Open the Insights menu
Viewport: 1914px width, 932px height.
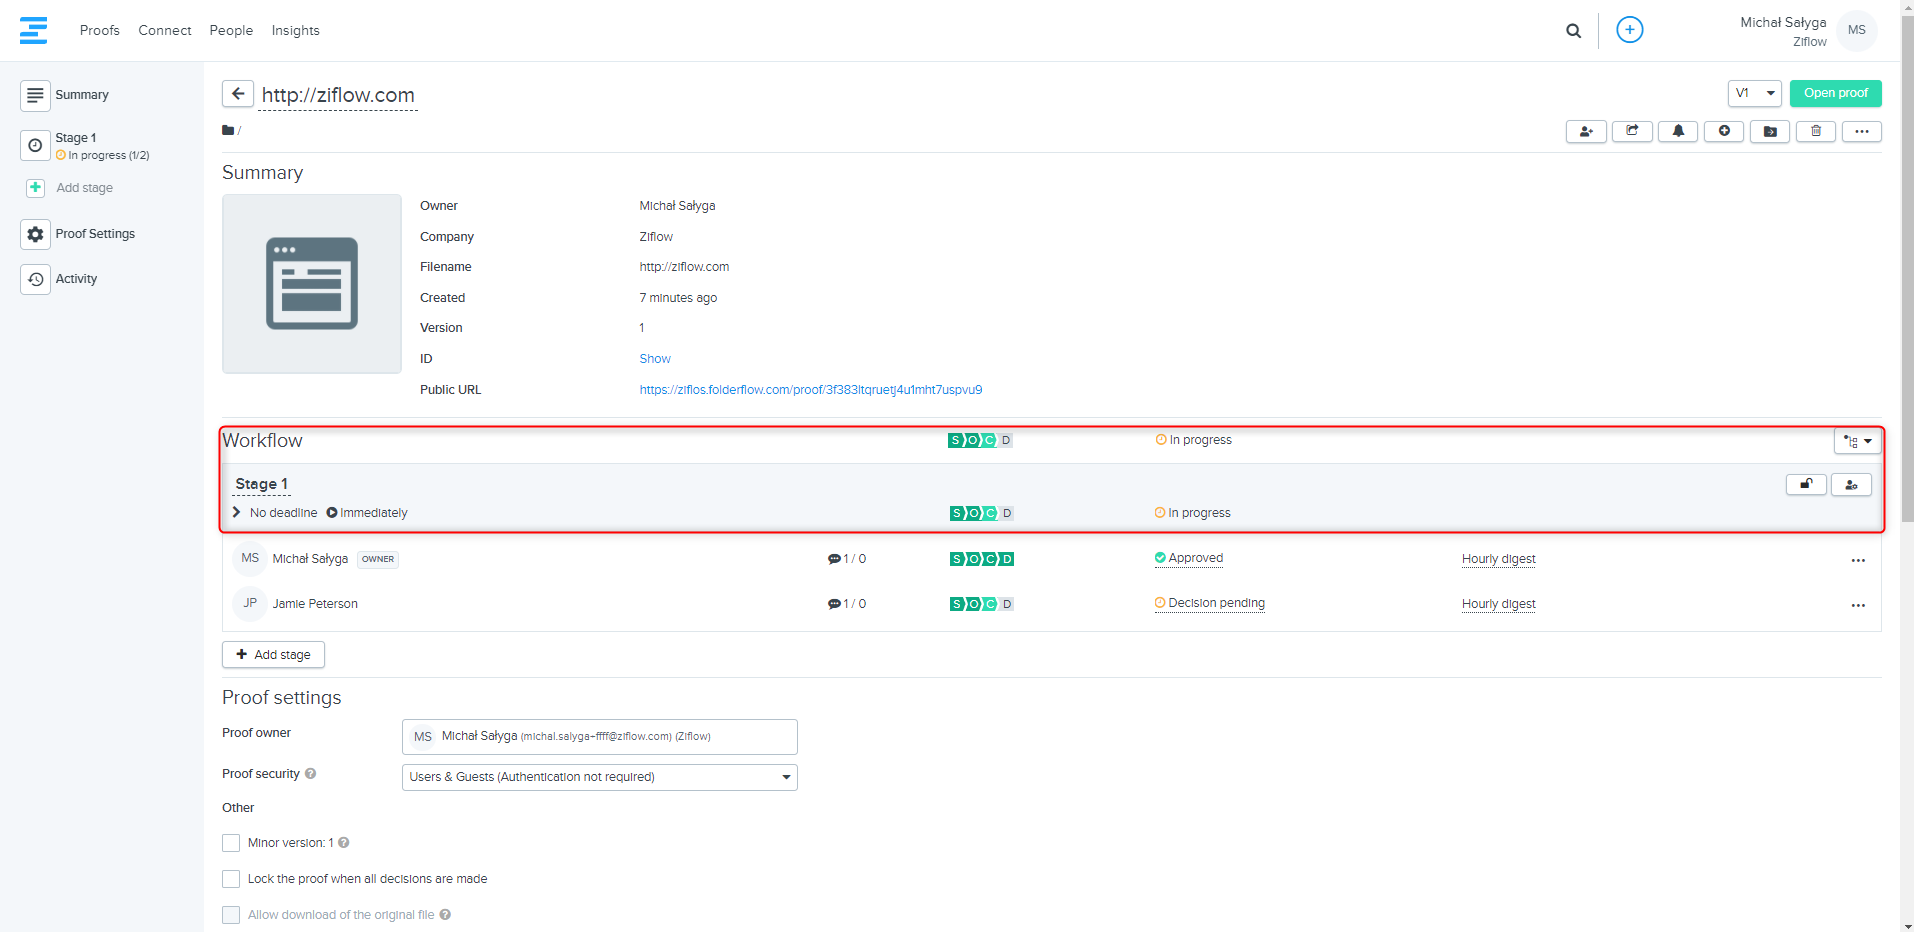(x=295, y=31)
